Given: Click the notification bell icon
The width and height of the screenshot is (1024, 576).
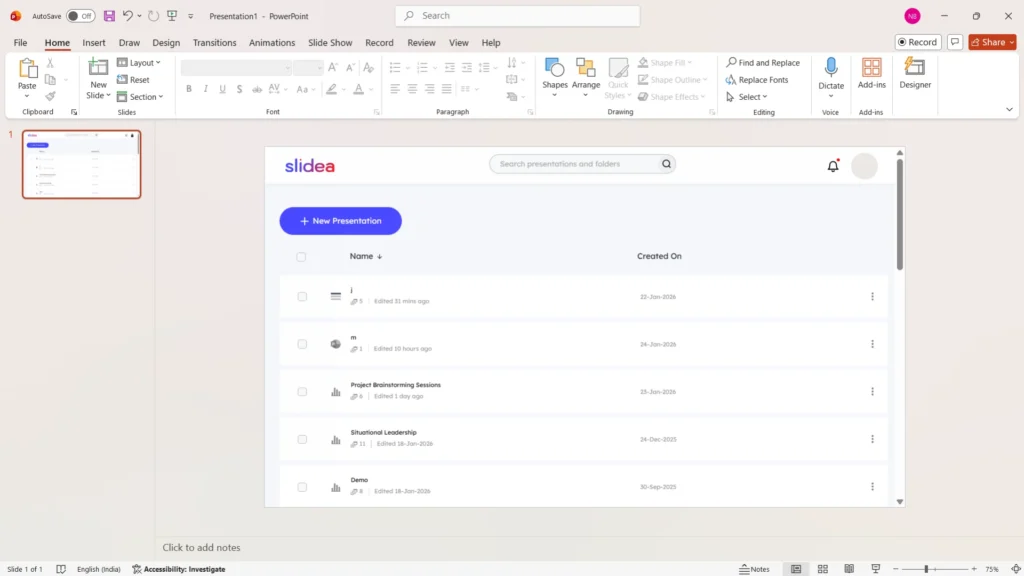Looking at the screenshot, I should pyautogui.click(x=833, y=166).
